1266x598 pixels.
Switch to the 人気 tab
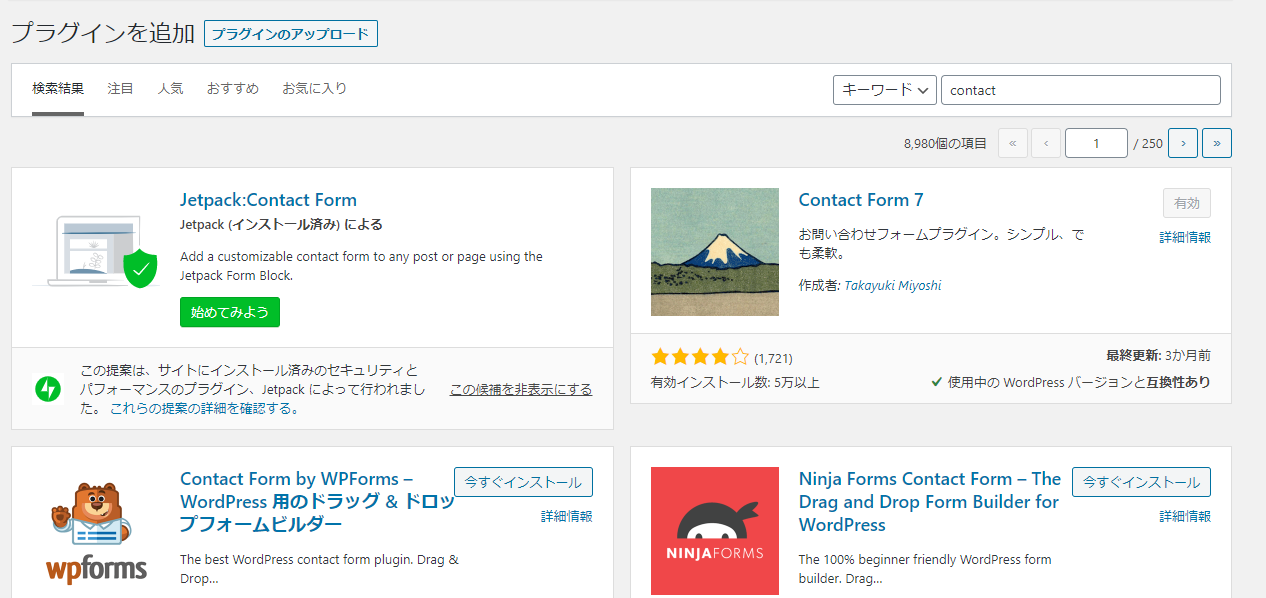[x=170, y=89]
